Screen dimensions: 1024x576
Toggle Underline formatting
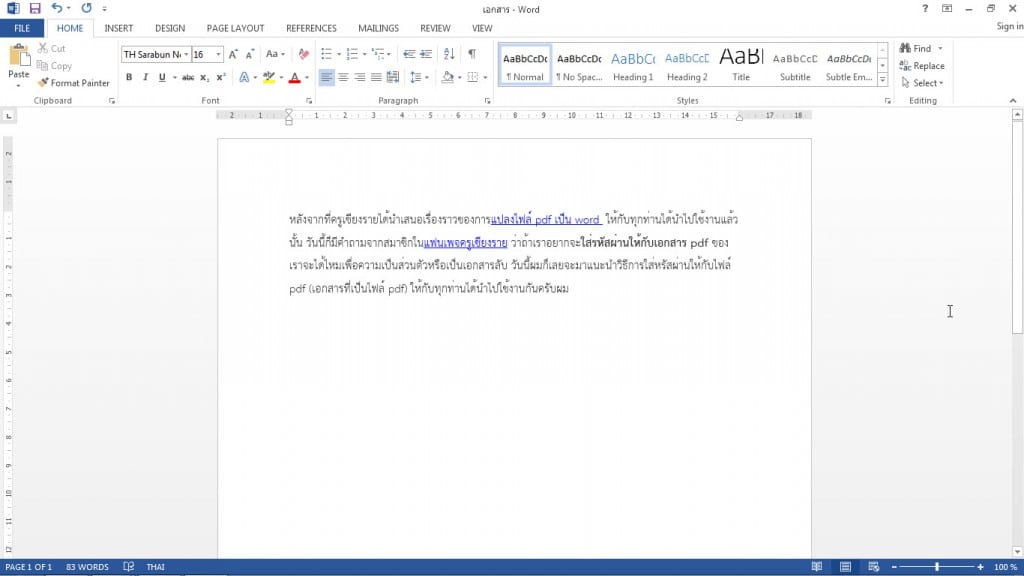point(162,77)
